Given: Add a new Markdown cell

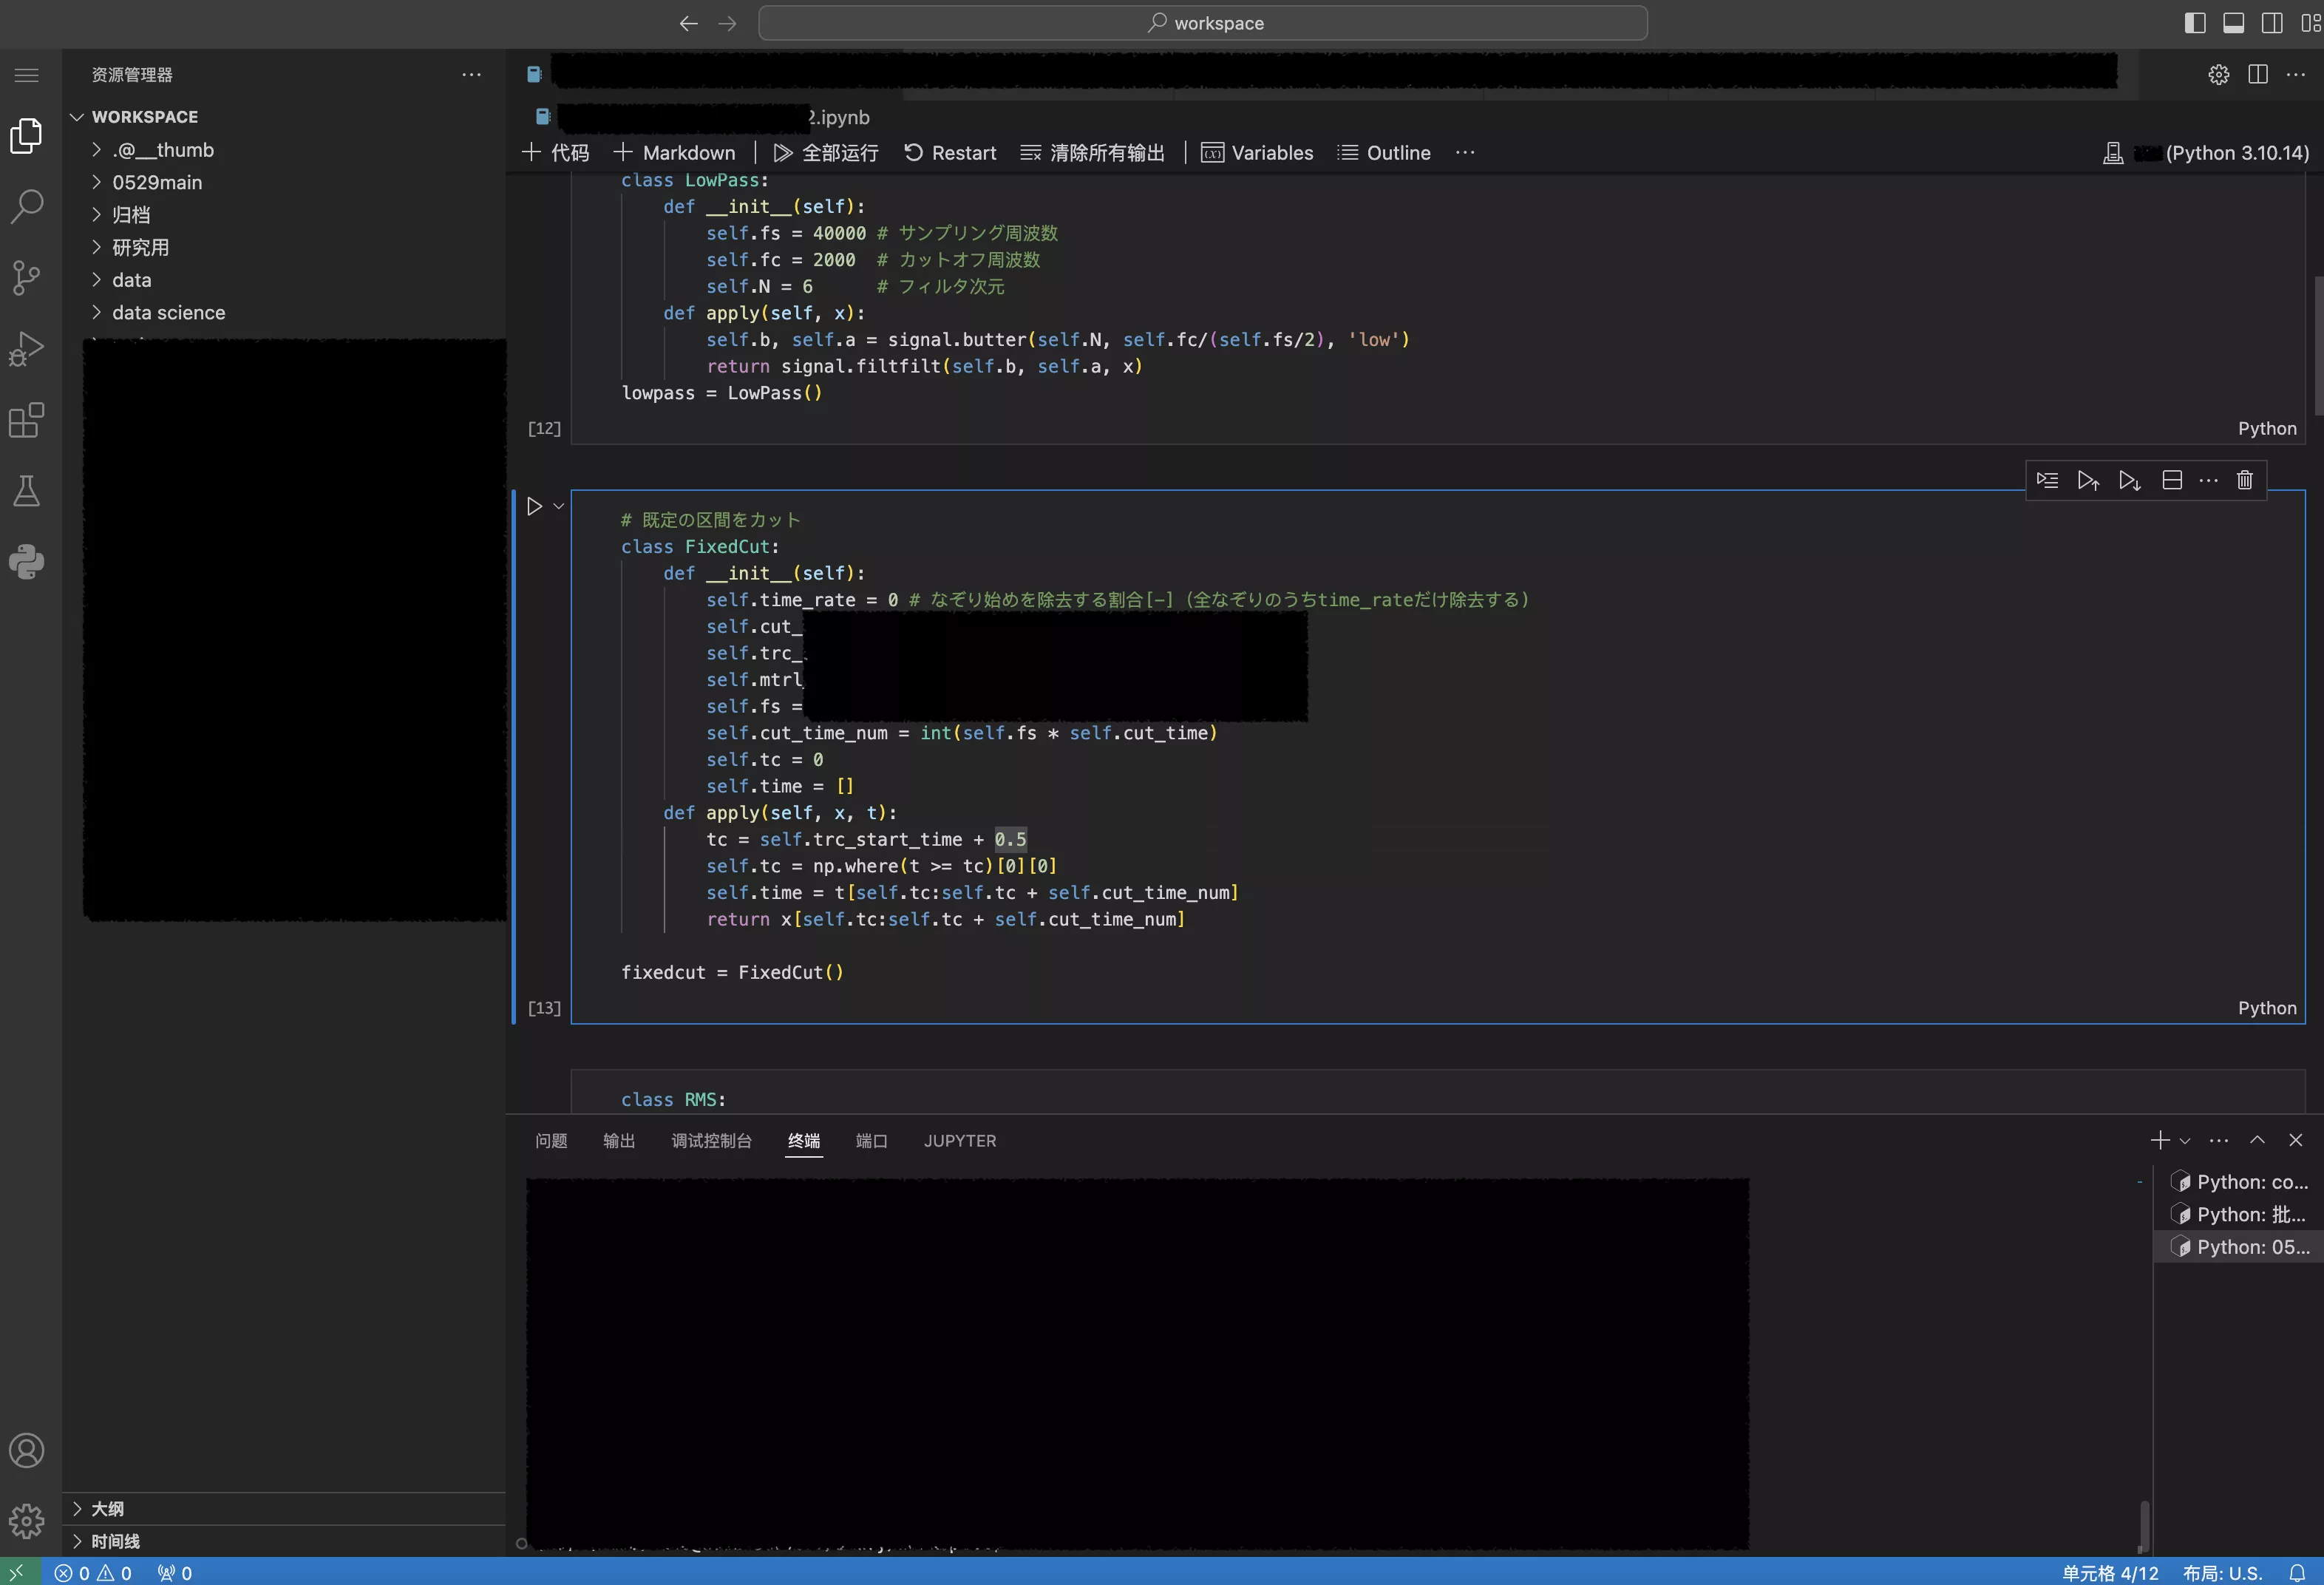Looking at the screenshot, I should pyautogui.click(x=674, y=152).
